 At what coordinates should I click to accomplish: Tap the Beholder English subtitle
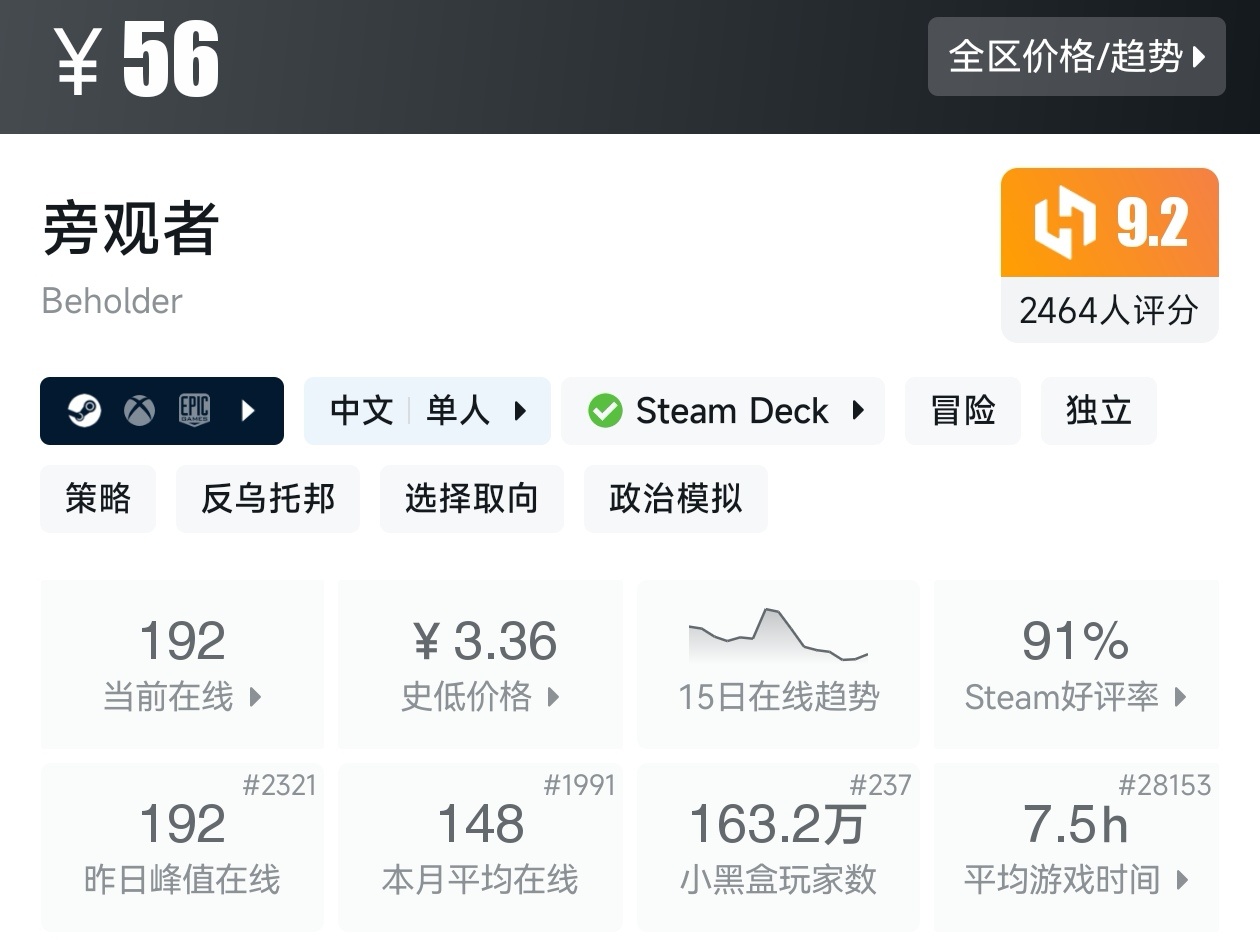pyautogui.click(x=112, y=301)
